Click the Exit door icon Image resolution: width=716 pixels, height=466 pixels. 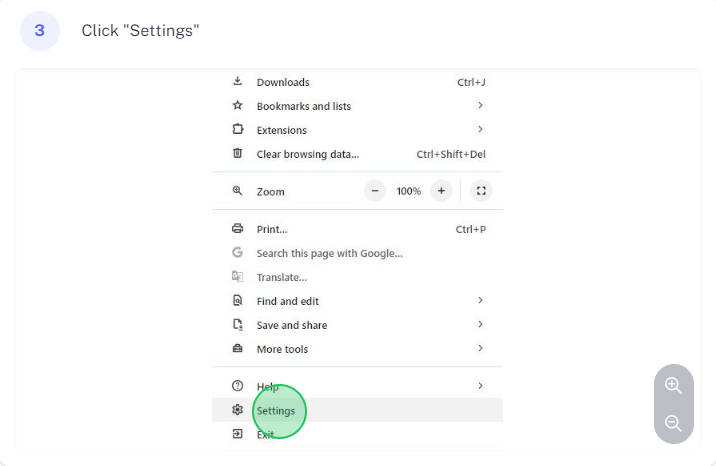237,434
